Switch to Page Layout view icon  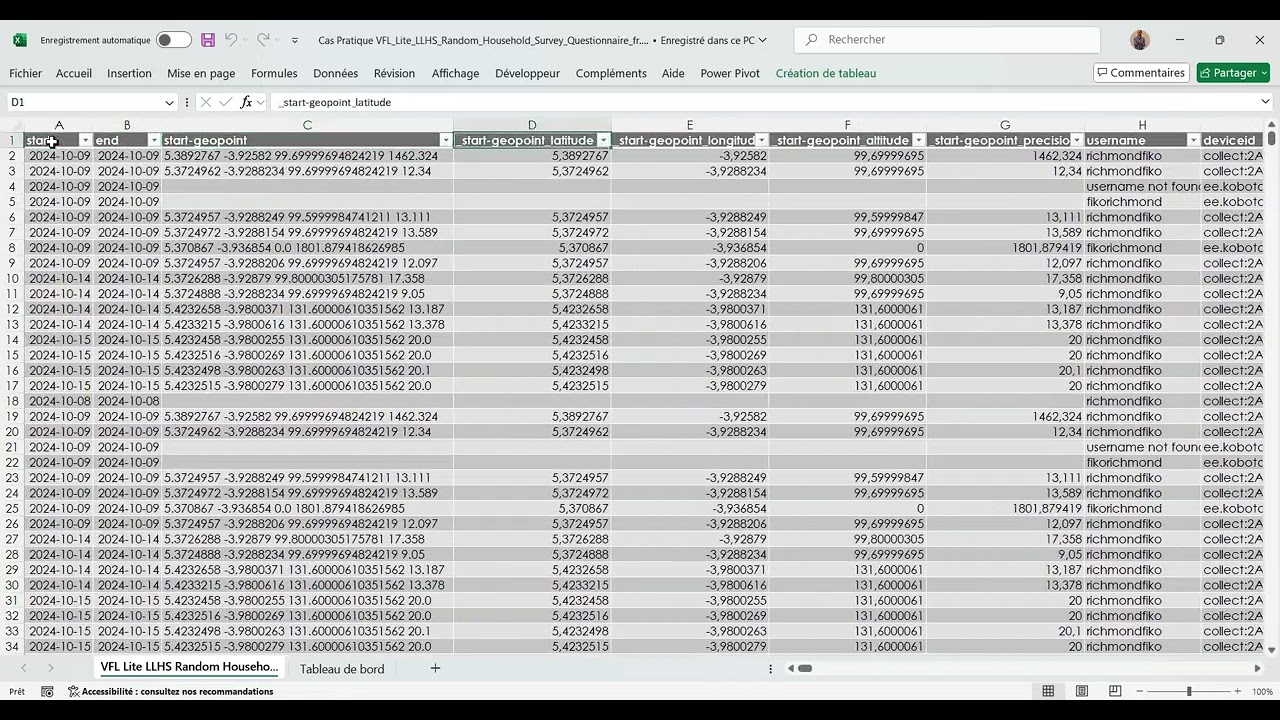pos(1082,692)
